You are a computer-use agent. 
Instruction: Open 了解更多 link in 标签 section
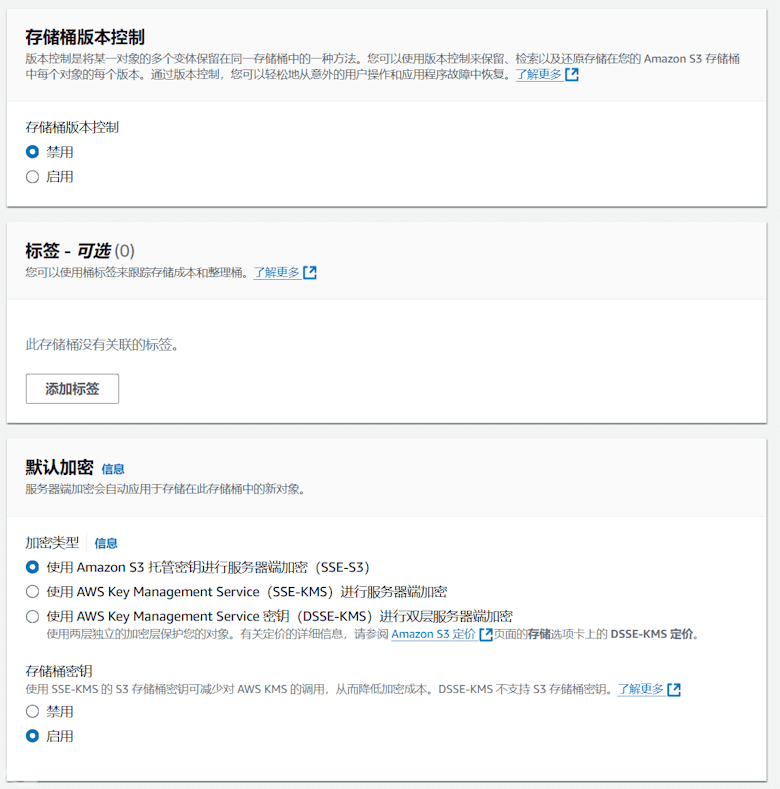click(276, 273)
